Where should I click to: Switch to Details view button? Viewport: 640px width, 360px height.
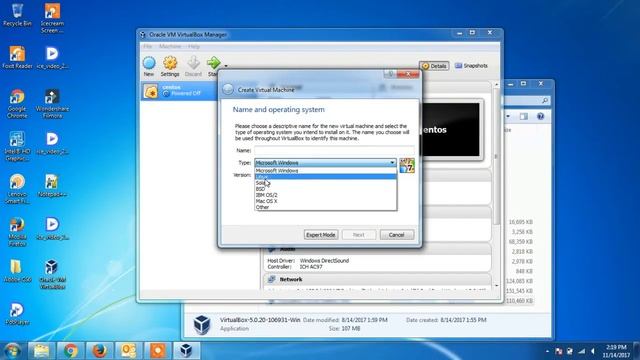[x=434, y=66]
